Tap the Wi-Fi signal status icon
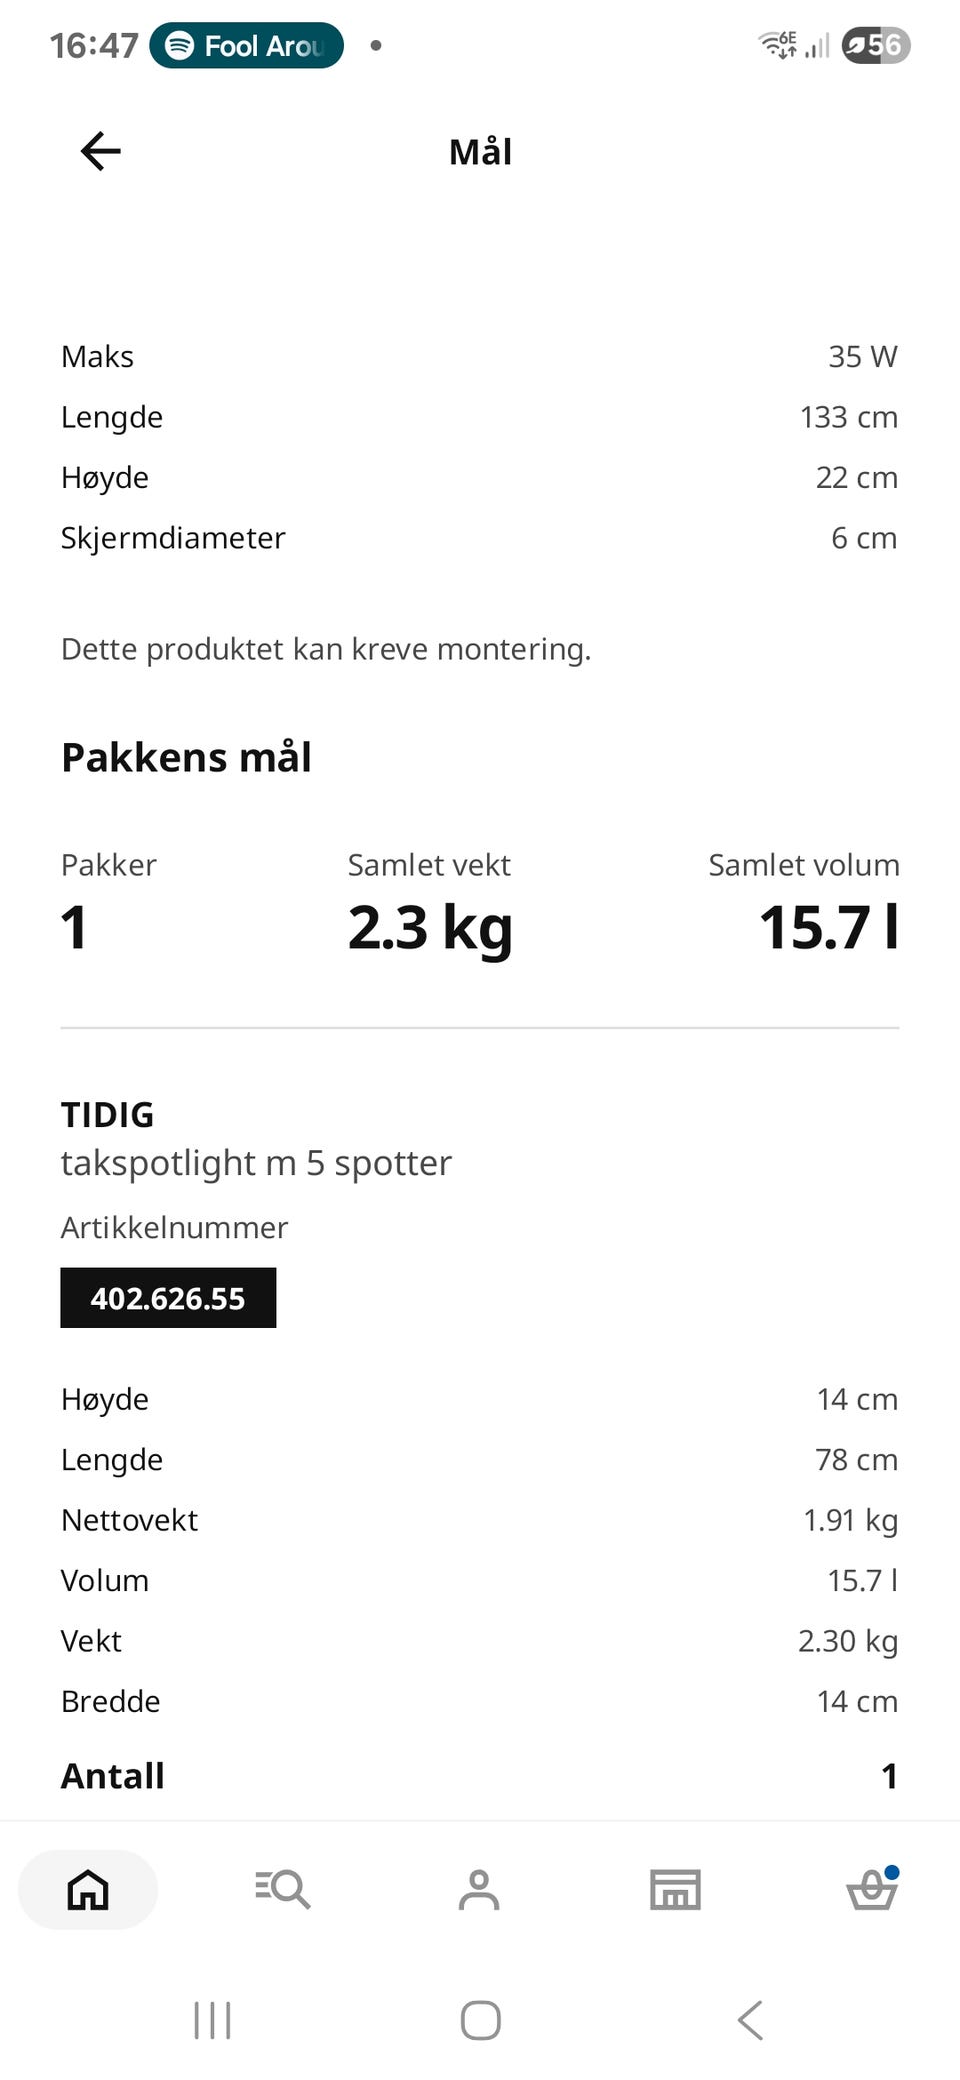 [777, 45]
